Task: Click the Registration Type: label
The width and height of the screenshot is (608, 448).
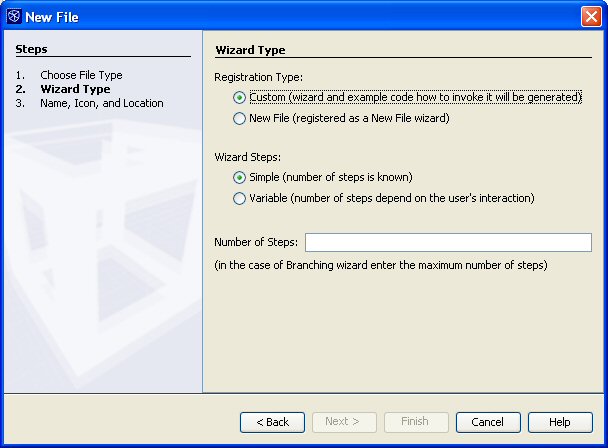Action: (x=258, y=77)
